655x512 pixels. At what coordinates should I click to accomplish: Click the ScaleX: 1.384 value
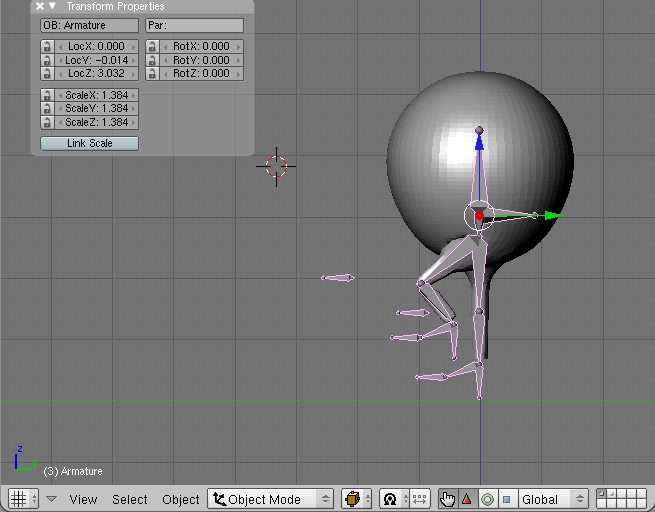click(x=96, y=95)
